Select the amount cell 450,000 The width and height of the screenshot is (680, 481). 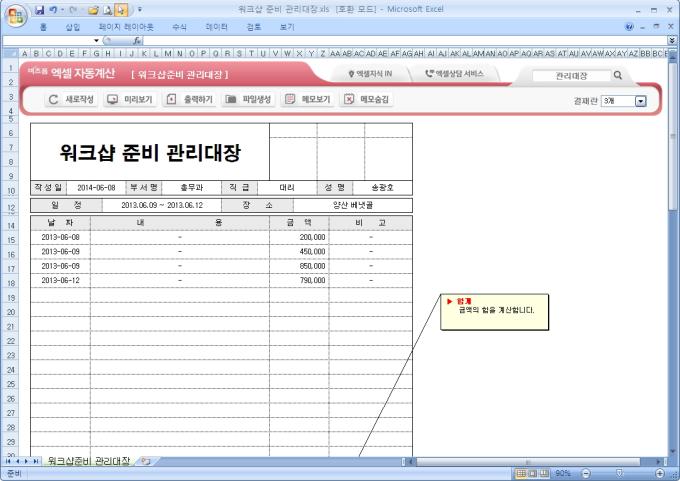pos(299,252)
